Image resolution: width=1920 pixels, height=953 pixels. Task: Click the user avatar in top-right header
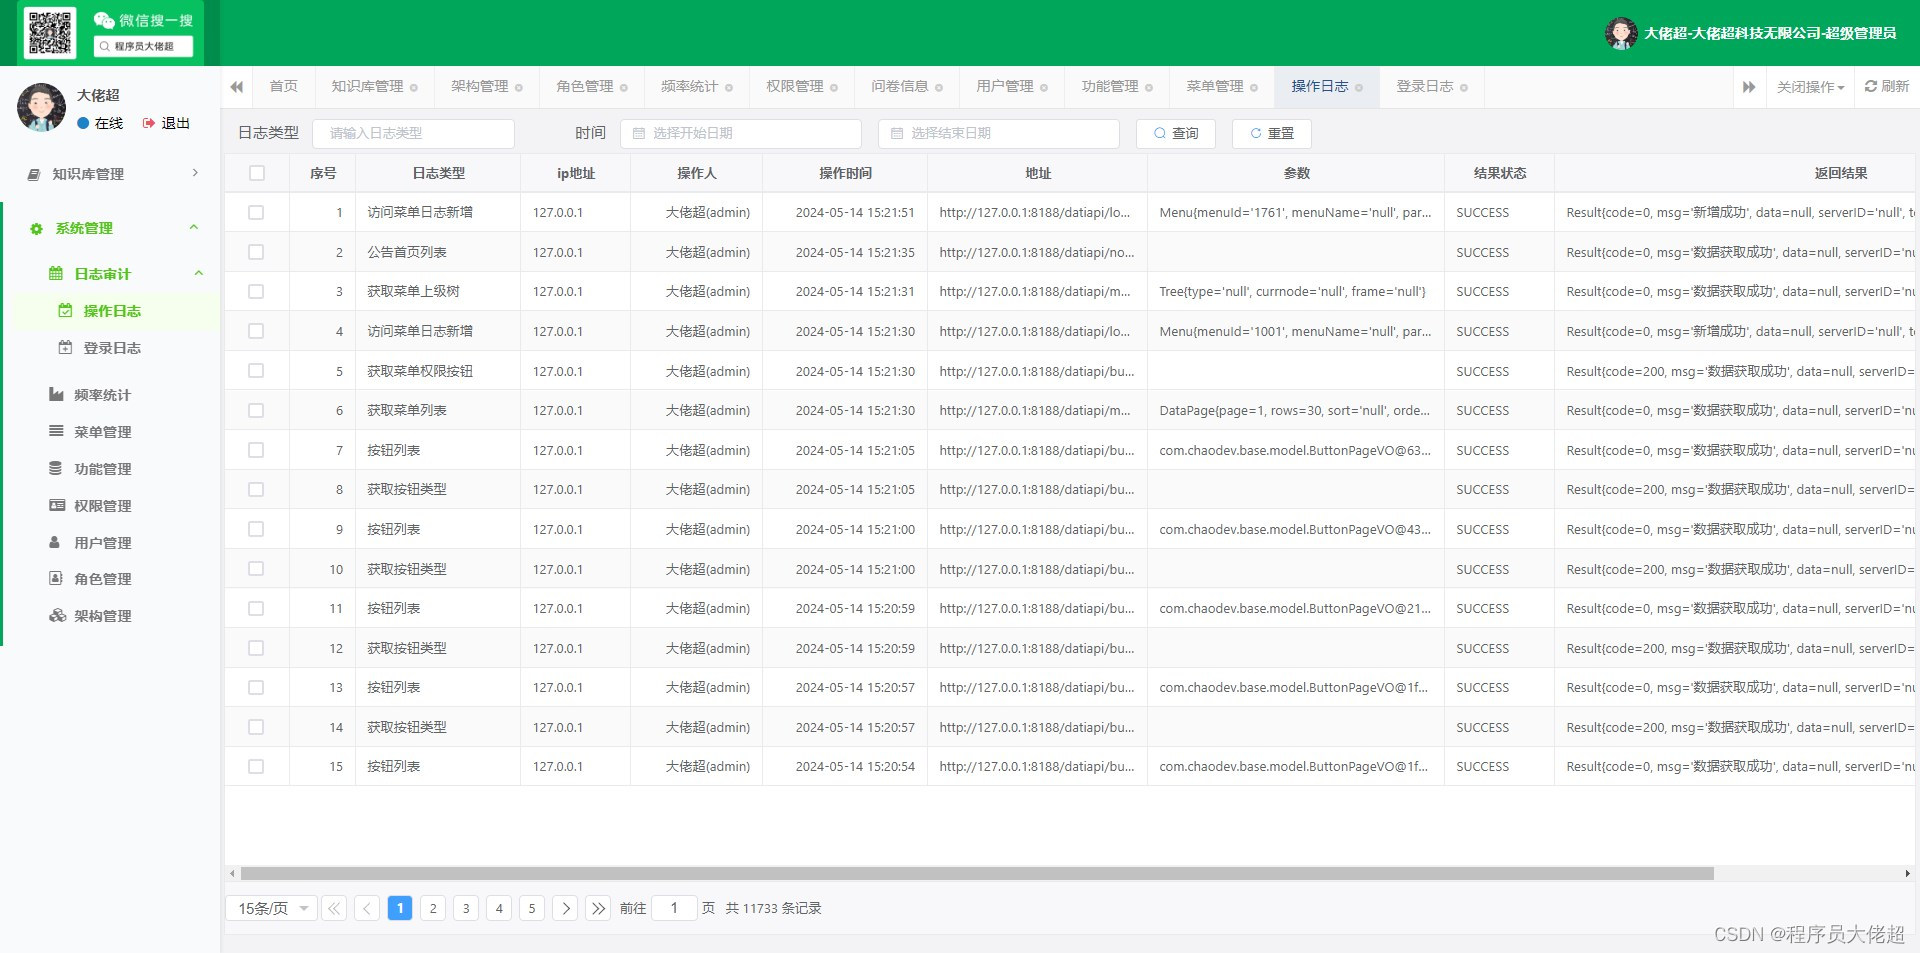click(x=1621, y=33)
